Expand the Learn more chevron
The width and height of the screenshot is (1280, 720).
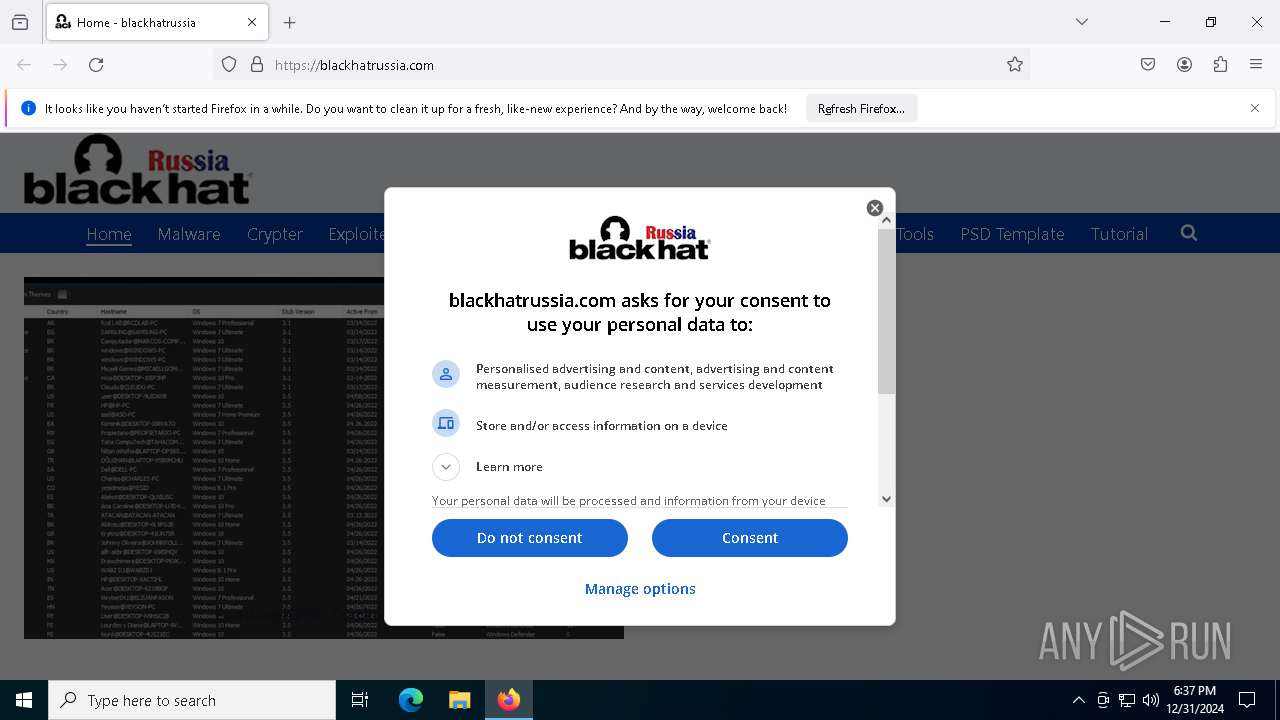[x=446, y=467]
